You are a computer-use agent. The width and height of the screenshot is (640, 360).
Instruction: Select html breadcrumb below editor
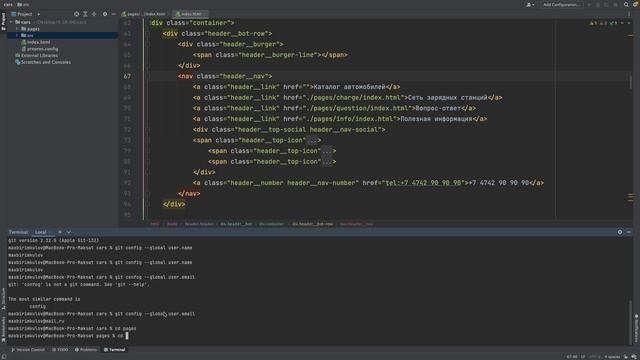[155, 224]
